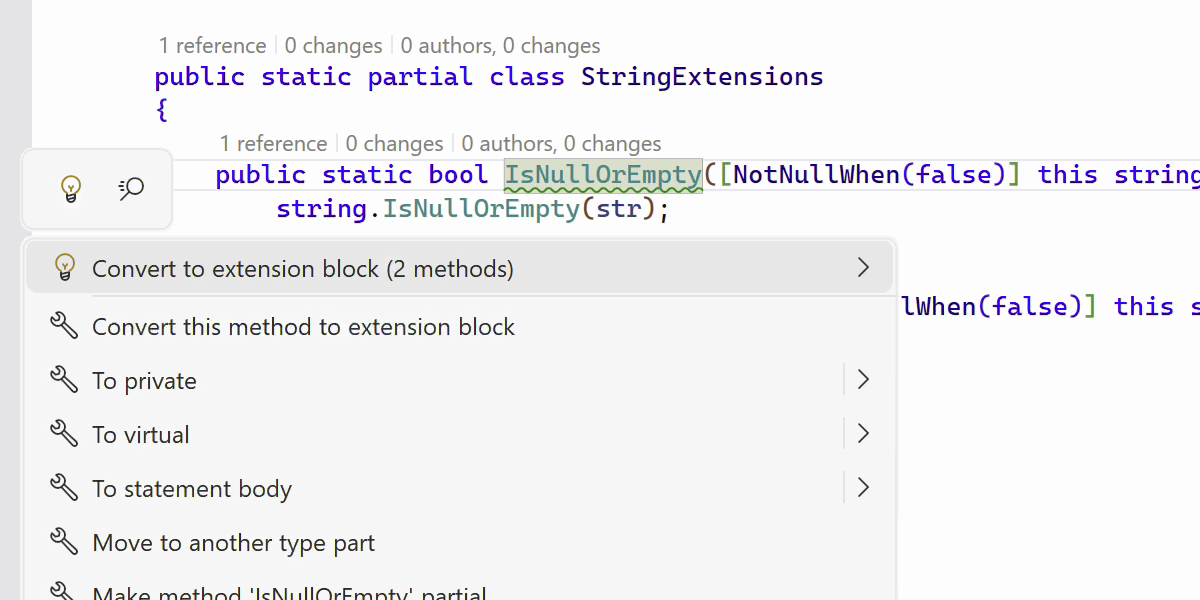
Task: Click wrench icon beside To statement body
Action: (x=64, y=488)
